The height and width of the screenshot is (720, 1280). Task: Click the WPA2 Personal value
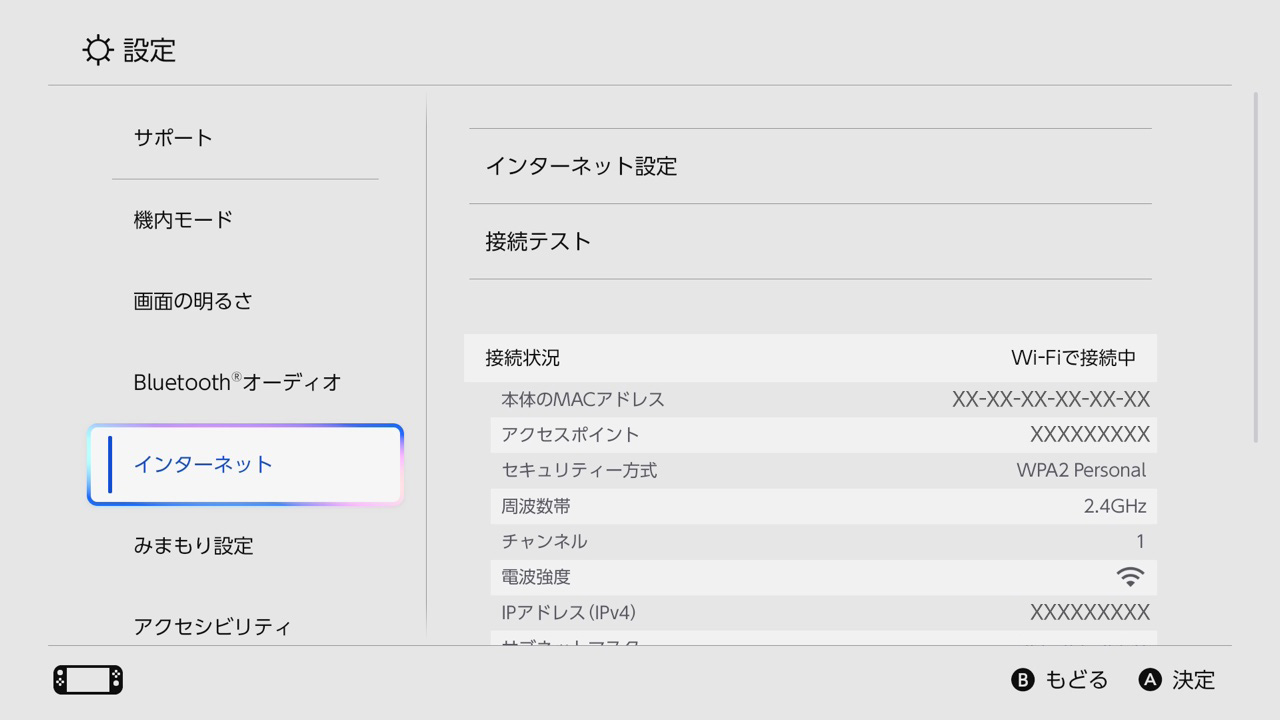point(1081,470)
